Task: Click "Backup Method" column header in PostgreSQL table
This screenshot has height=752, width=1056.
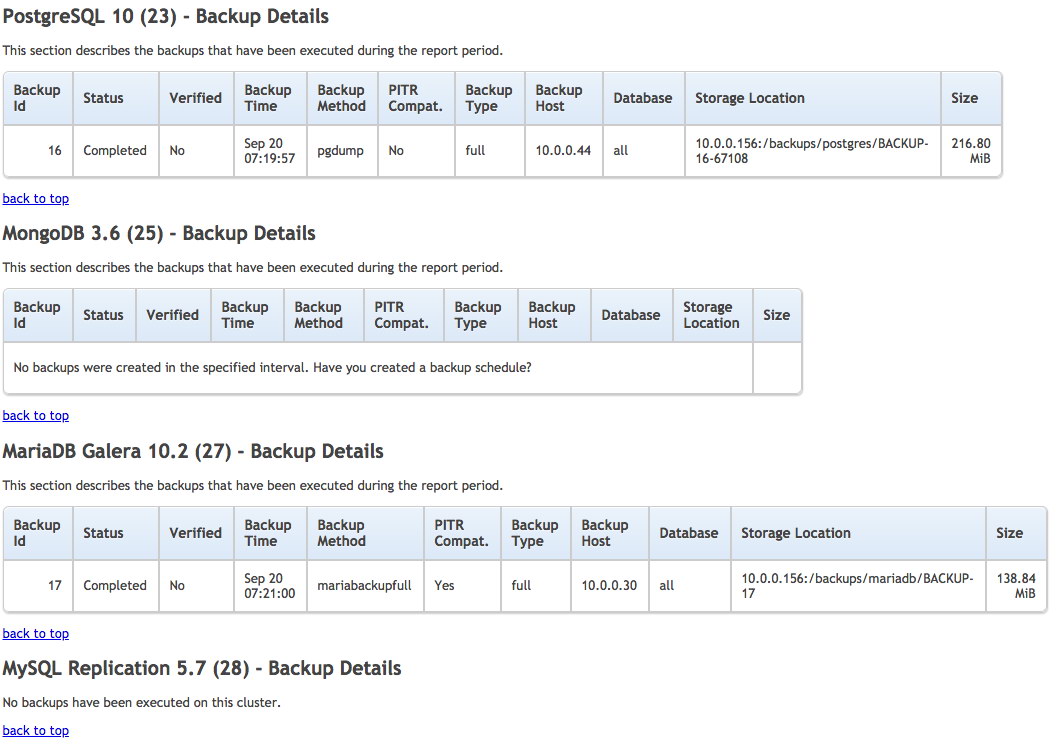Action: 341,98
